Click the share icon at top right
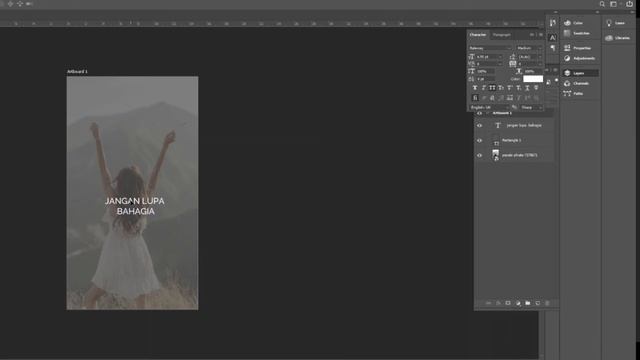The height and width of the screenshot is (360, 640). pyautogui.click(x=629, y=4)
